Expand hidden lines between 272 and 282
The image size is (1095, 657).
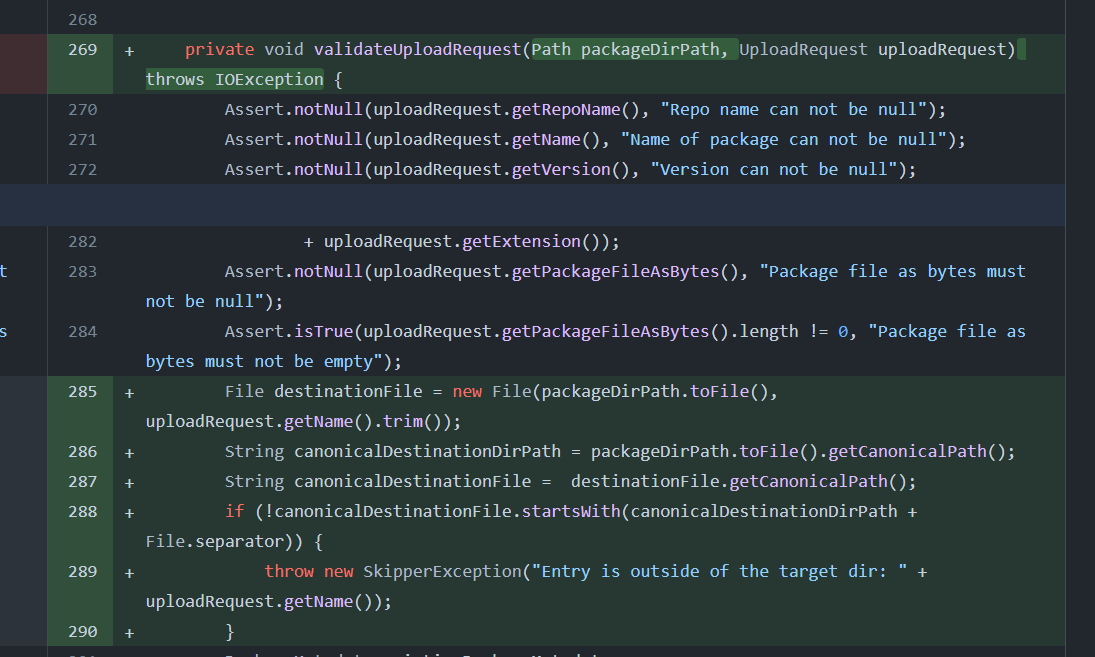[x=547, y=205]
